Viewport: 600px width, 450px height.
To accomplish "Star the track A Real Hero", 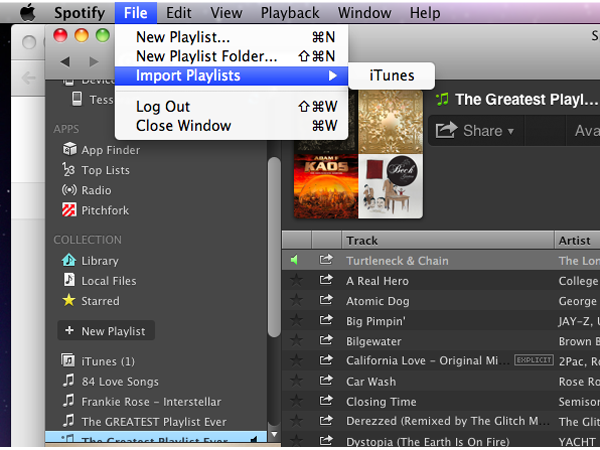I will pos(296,280).
